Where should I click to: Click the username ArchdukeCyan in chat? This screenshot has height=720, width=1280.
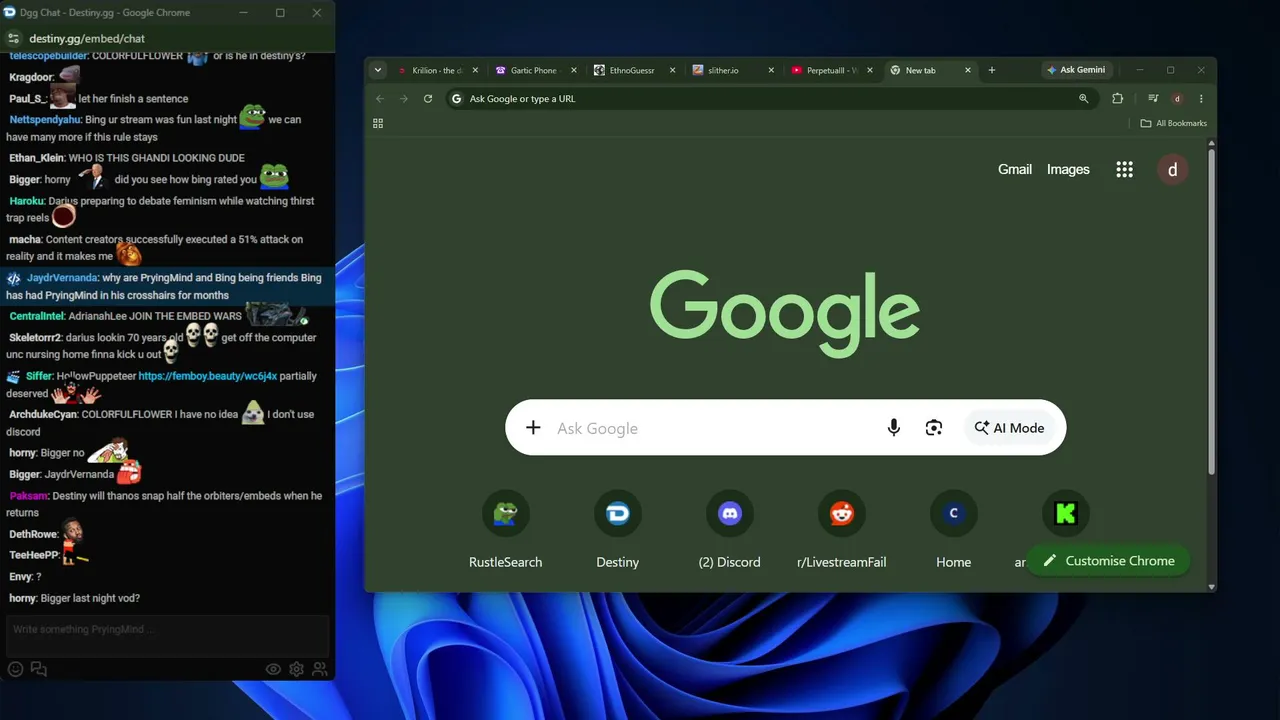(x=43, y=414)
